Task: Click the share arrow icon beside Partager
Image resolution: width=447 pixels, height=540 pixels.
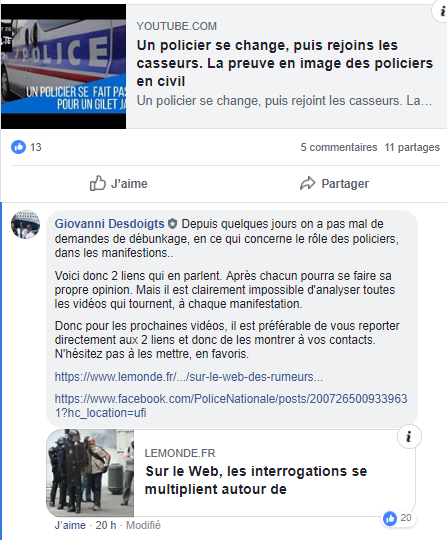Action: 307,183
